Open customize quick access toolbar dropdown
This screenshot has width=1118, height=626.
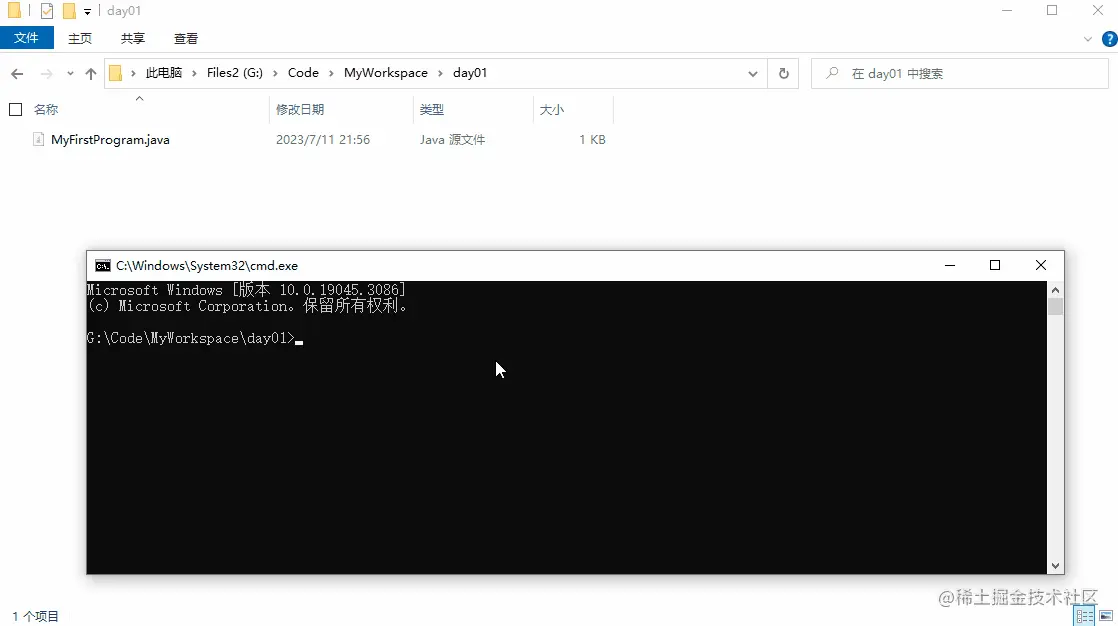click(87, 11)
